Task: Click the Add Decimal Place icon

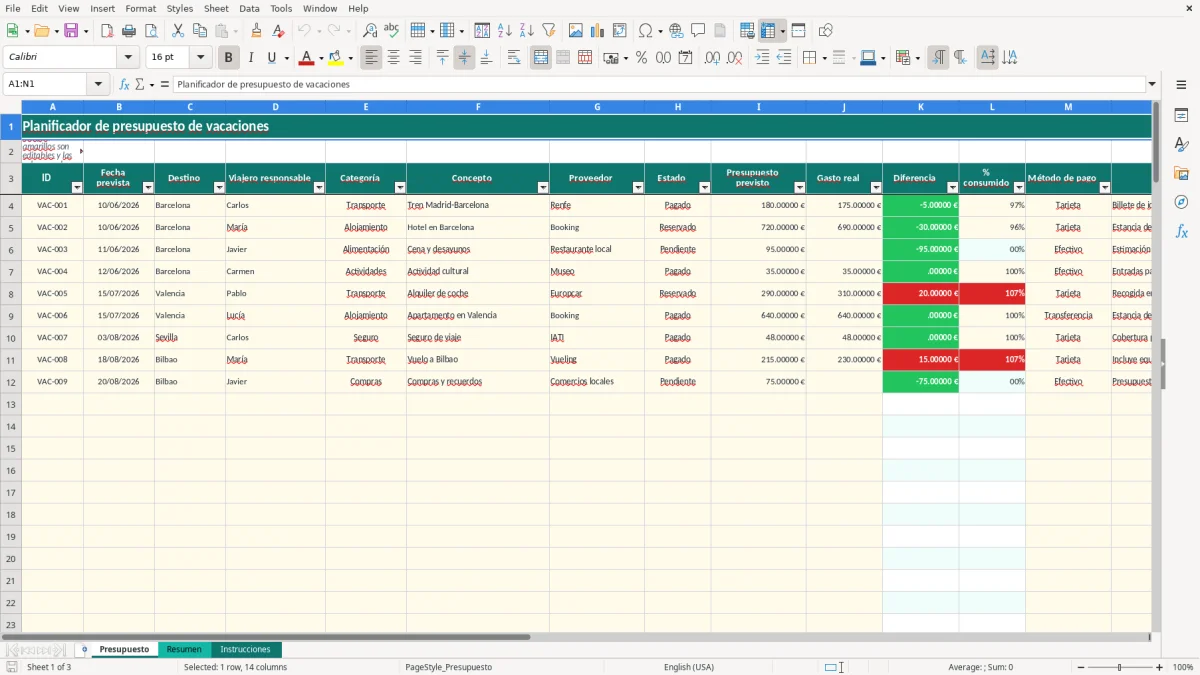Action: click(x=712, y=58)
